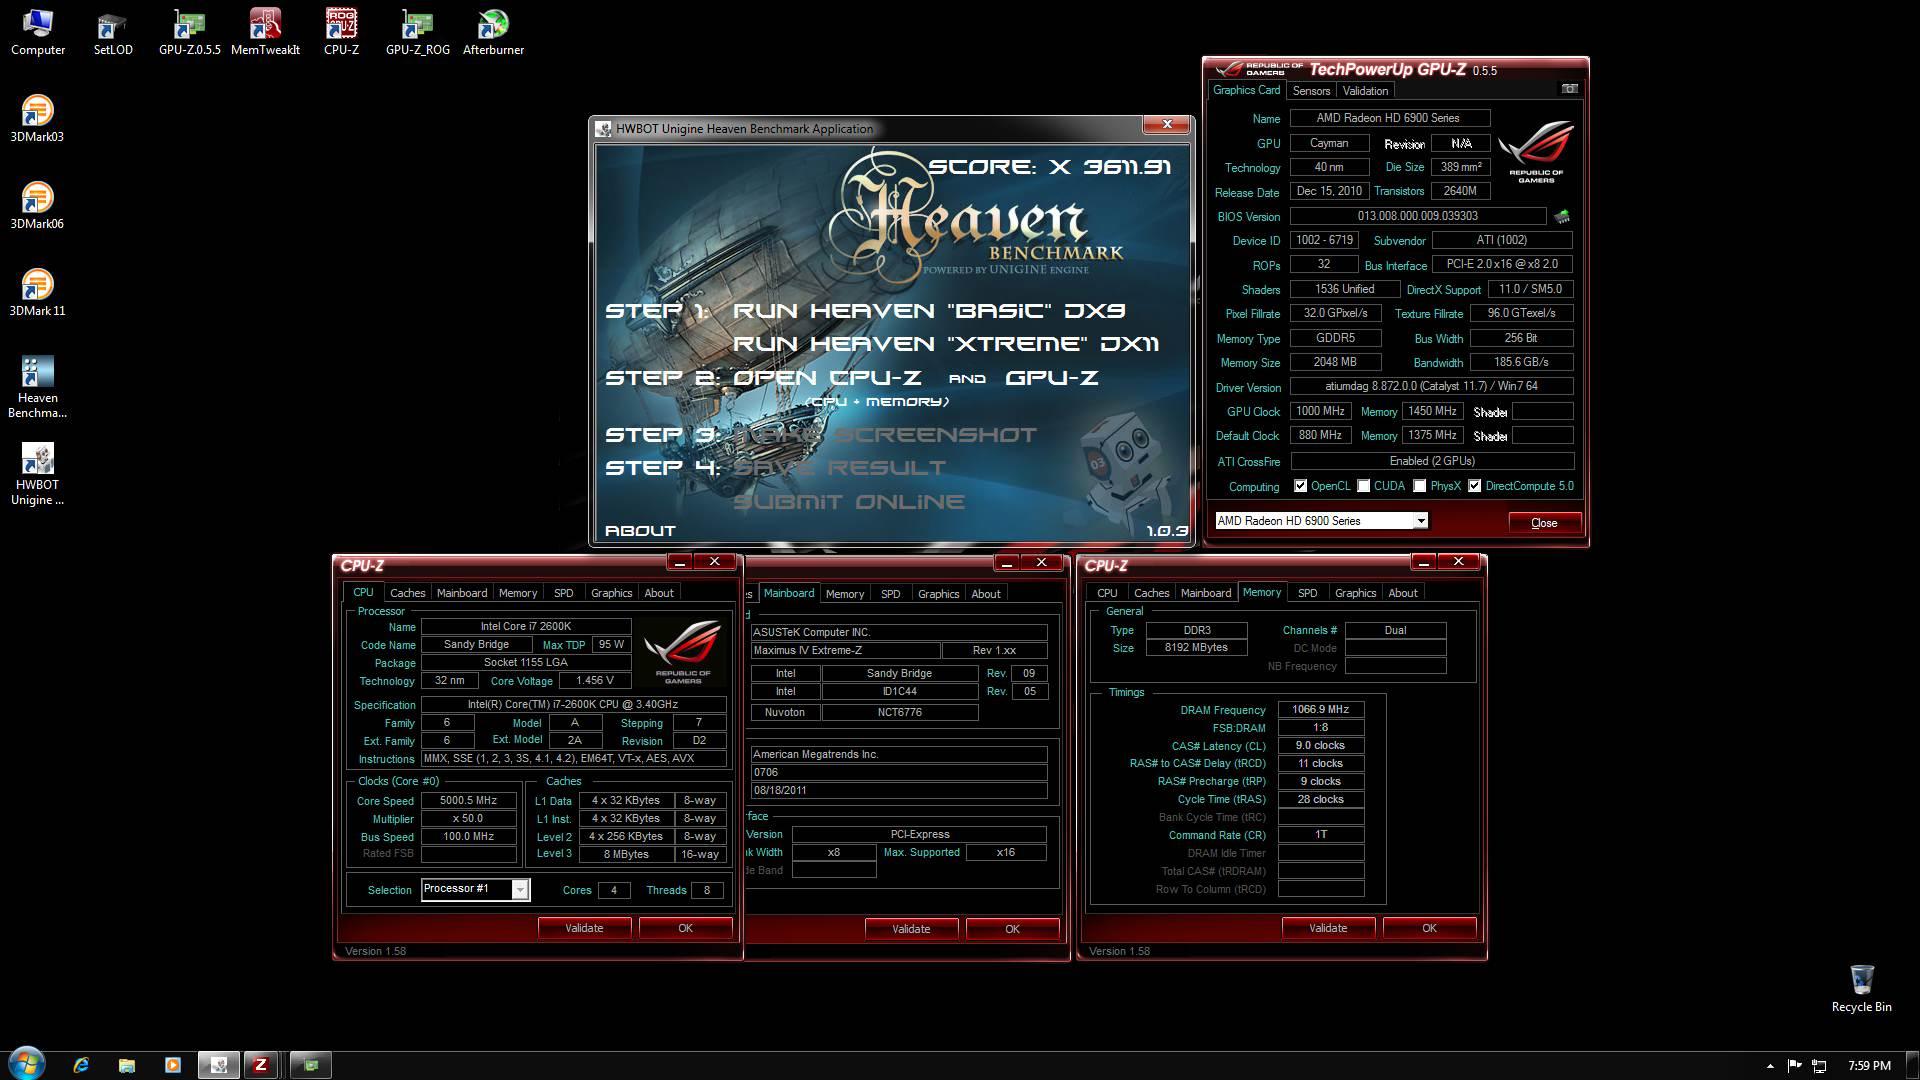The height and width of the screenshot is (1080, 1920).
Task: Switch to Sensors tab in GPU-Z
Action: pyautogui.click(x=1311, y=91)
